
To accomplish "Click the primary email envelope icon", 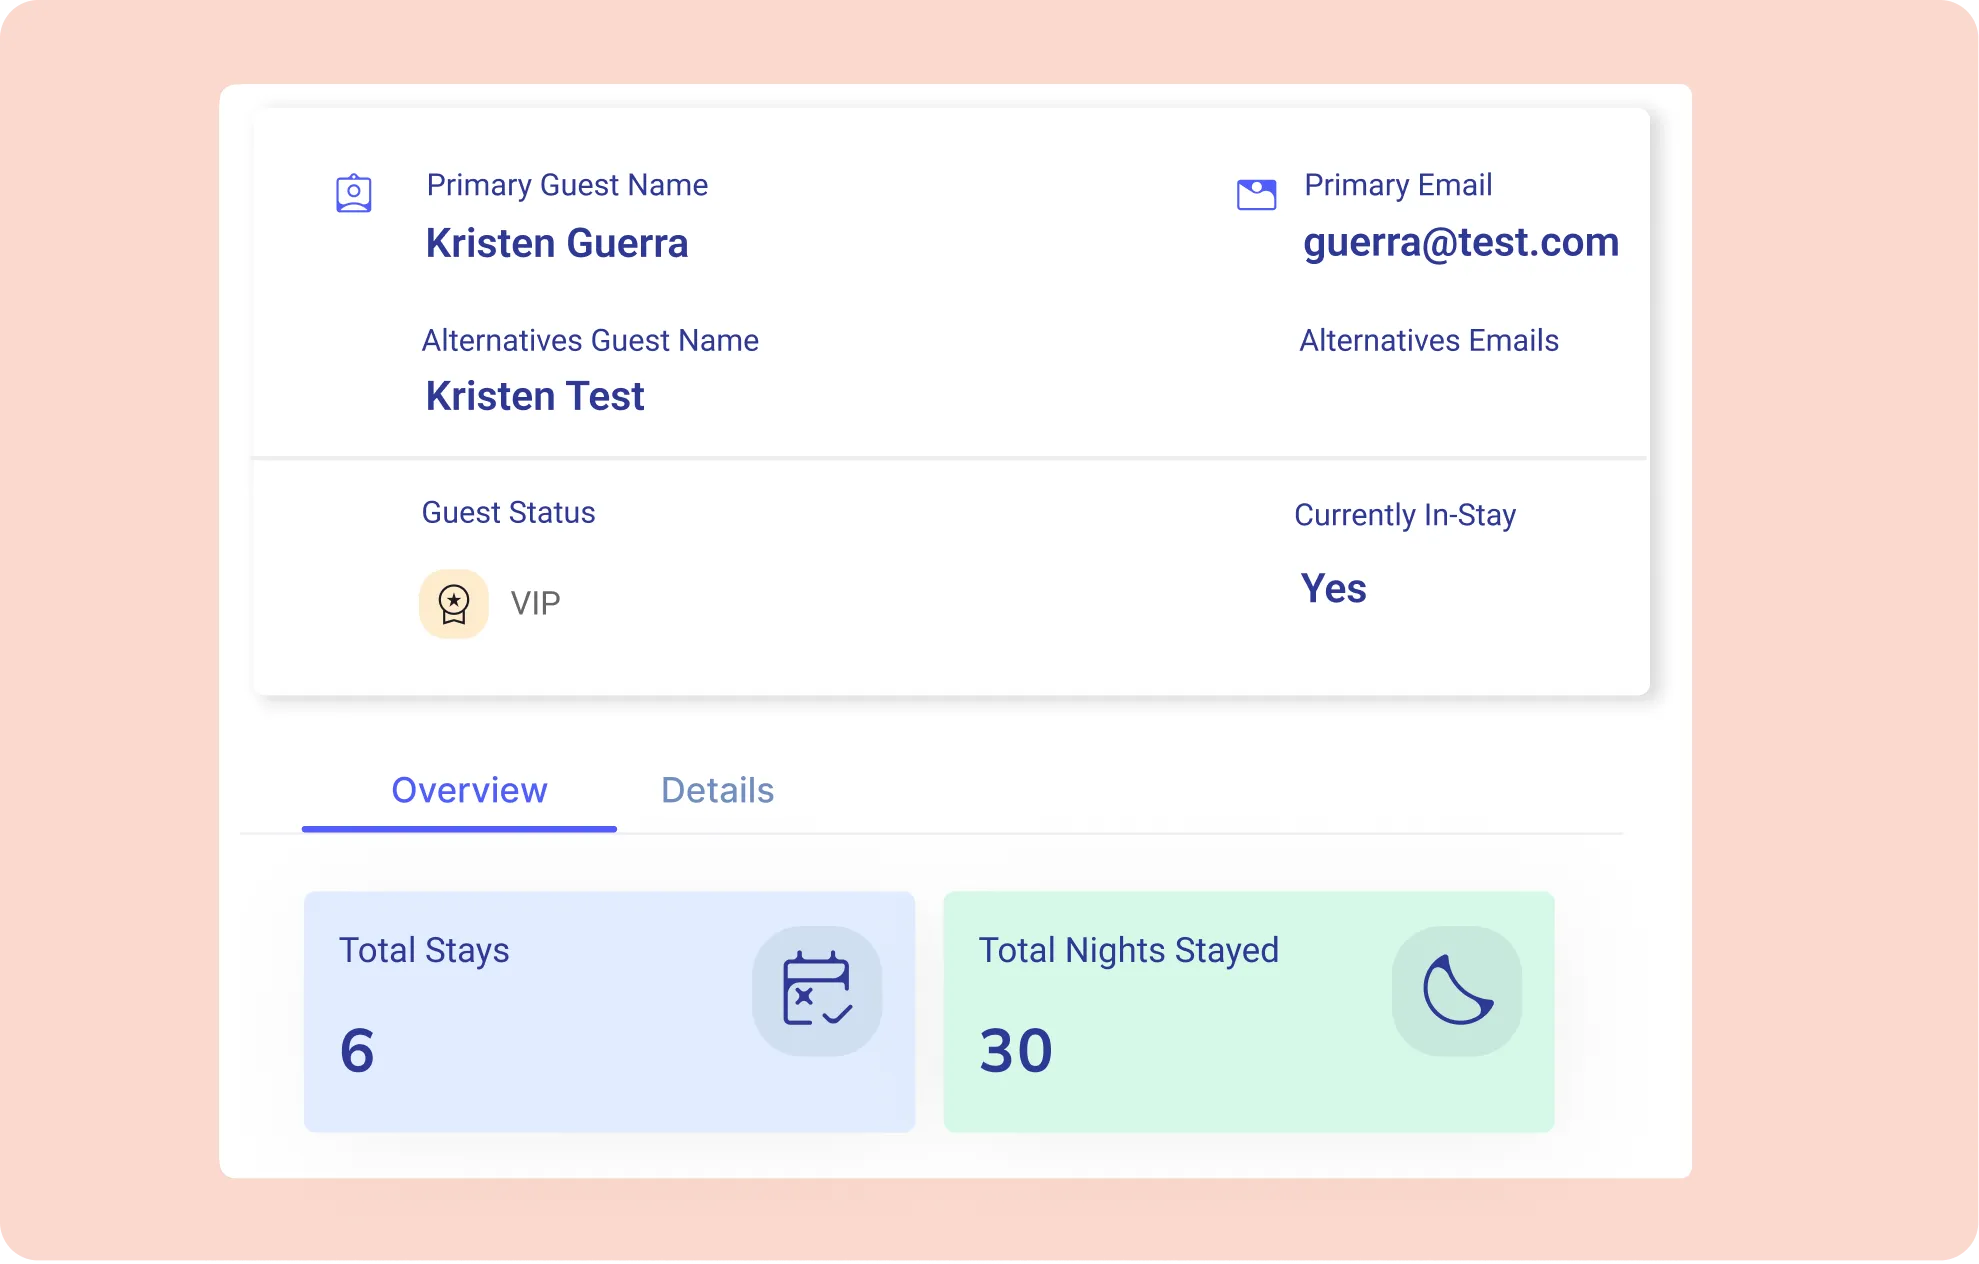I will [1256, 194].
